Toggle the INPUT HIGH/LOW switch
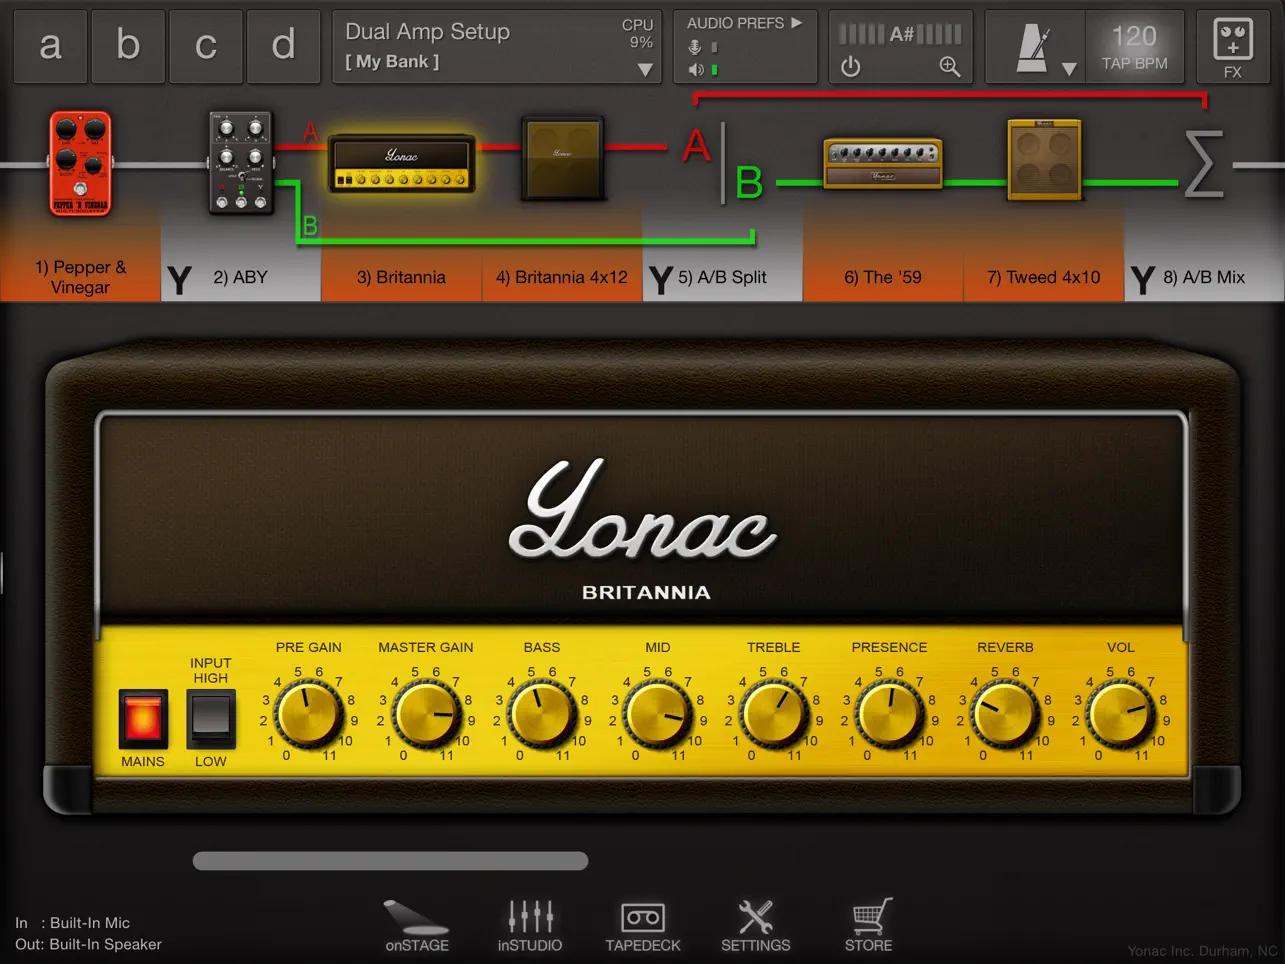Image resolution: width=1285 pixels, height=964 pixels. [211, 719]
